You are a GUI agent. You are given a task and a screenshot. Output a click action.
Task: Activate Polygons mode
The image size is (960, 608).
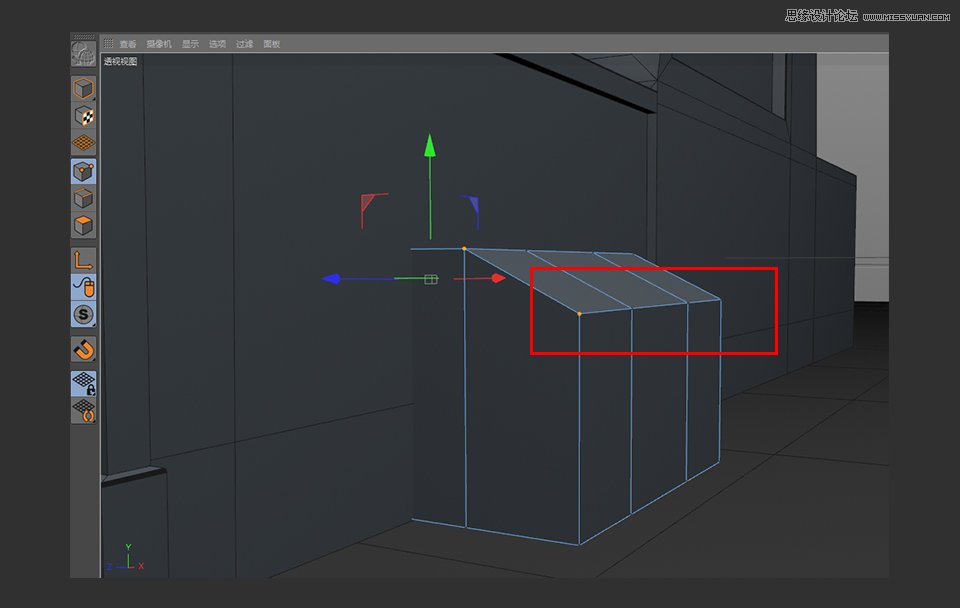pos(83,224)
